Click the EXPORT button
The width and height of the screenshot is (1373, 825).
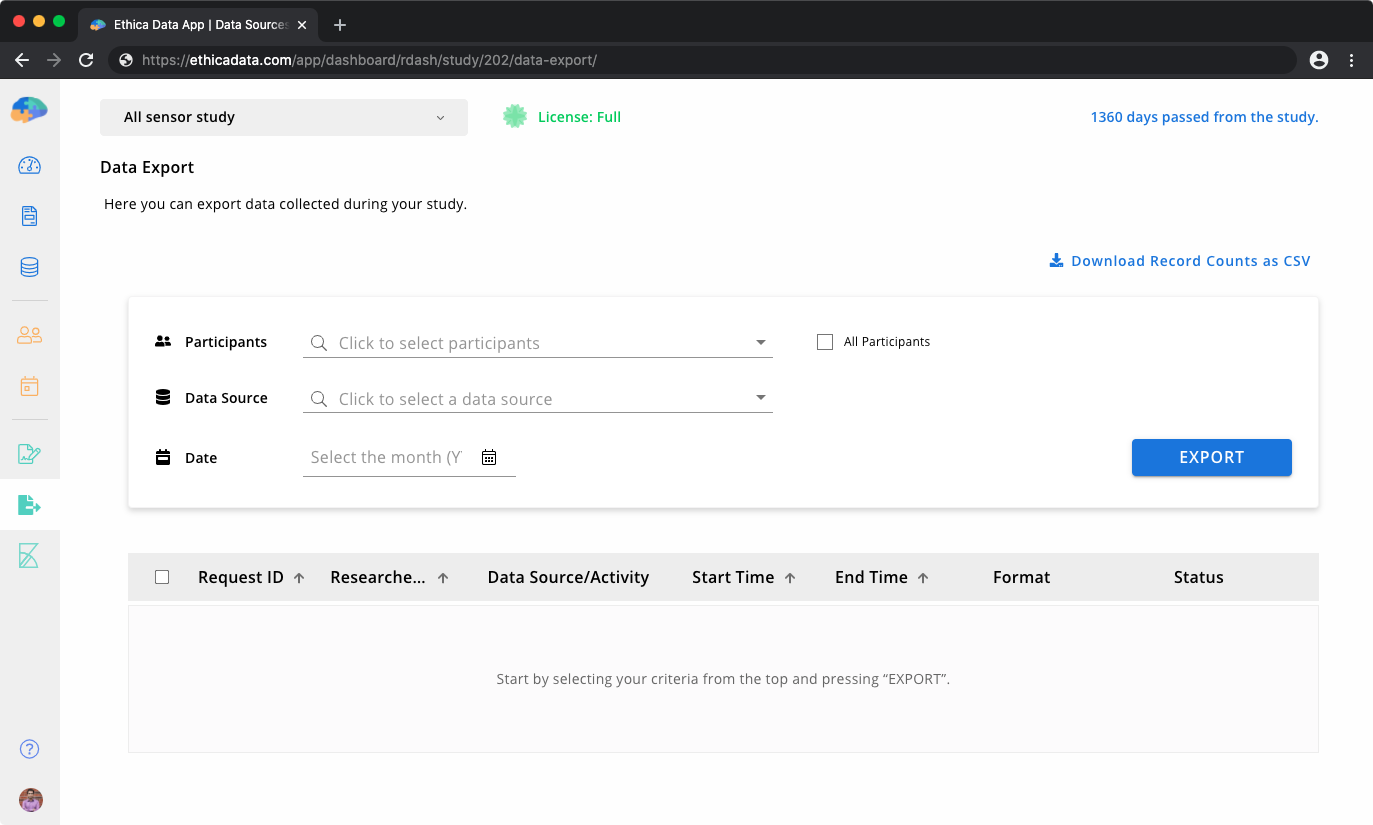click(x=1212, y=457)
